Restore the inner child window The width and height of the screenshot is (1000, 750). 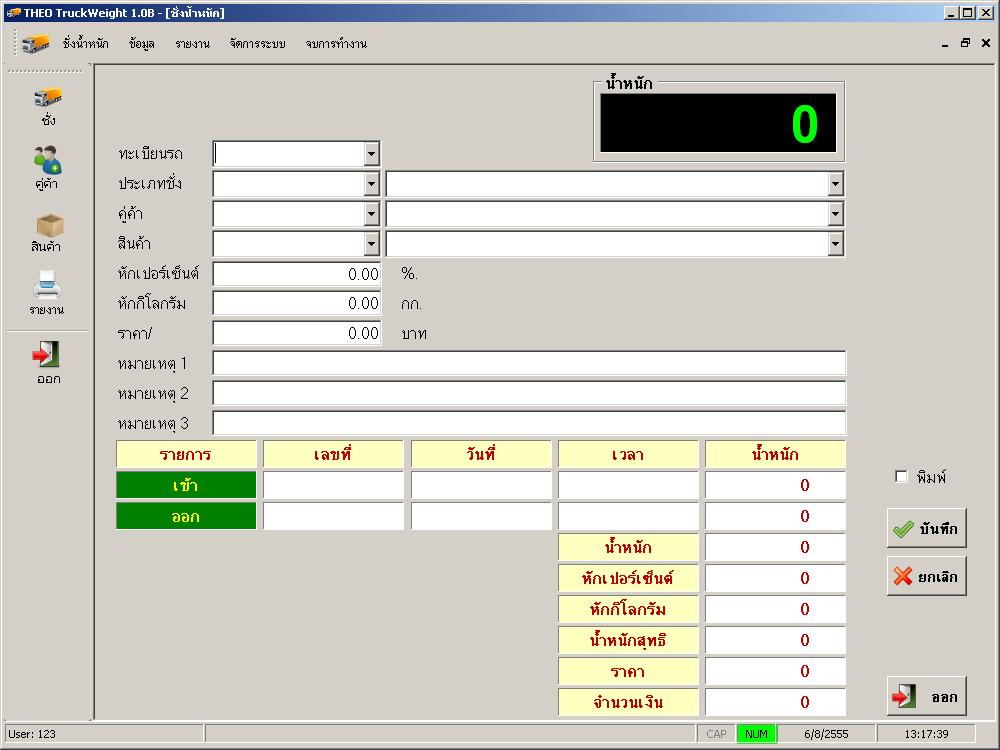(x=965, y=43)
